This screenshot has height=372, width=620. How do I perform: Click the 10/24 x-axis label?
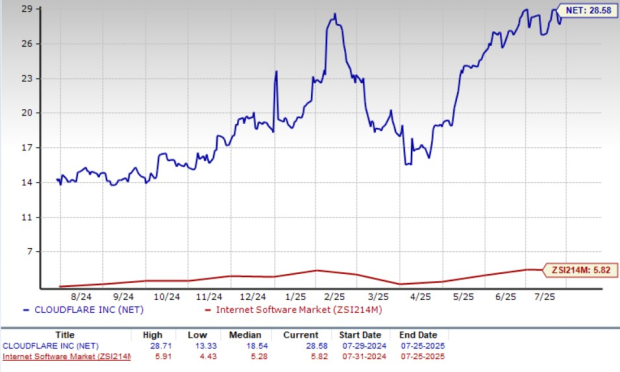click(166, 296)
